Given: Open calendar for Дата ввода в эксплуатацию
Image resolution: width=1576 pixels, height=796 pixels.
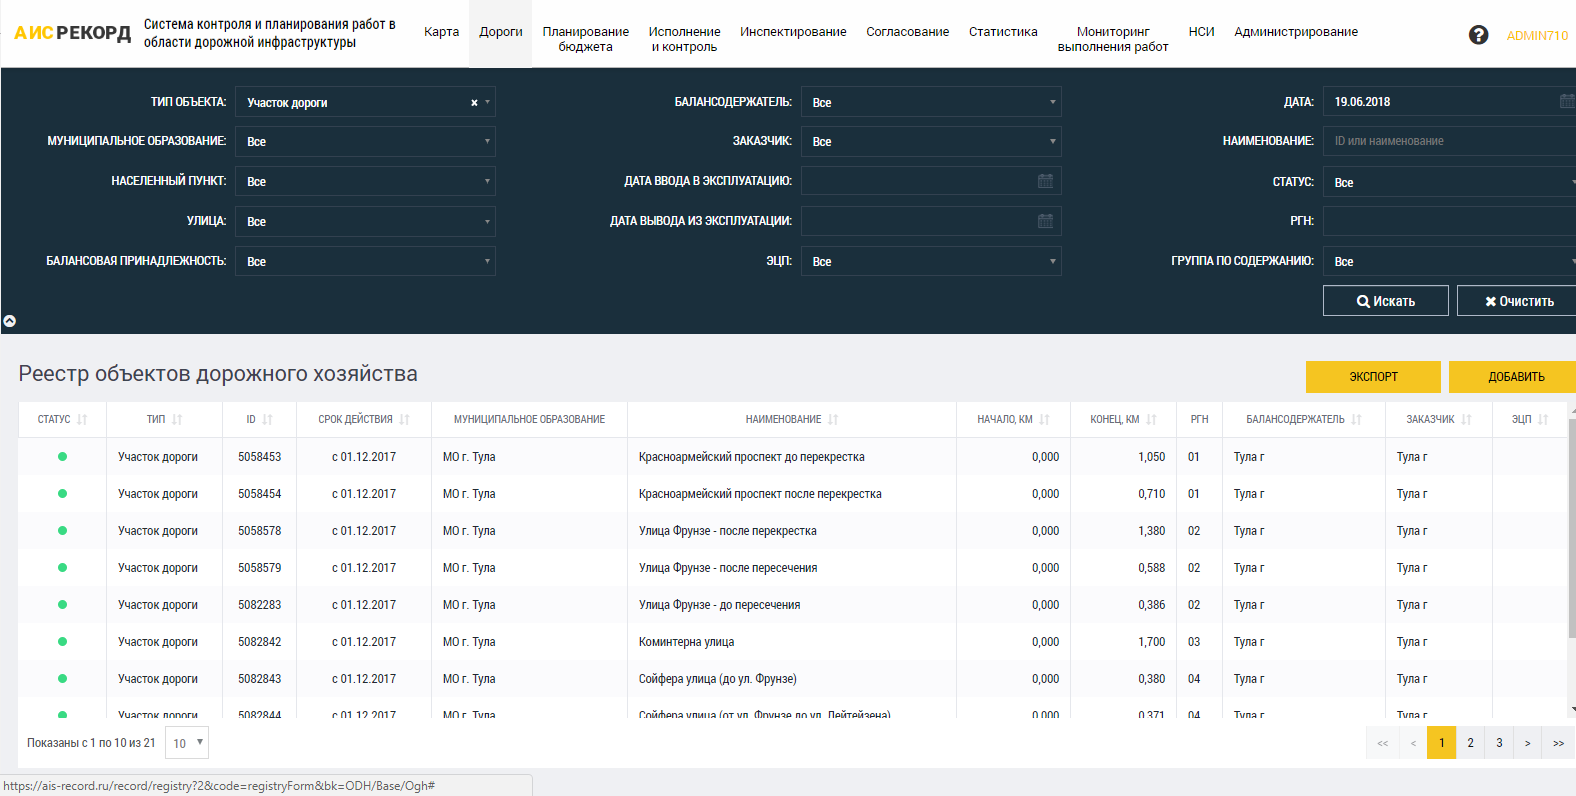Looking at the screenshot, I should (x=1045, y=181).
